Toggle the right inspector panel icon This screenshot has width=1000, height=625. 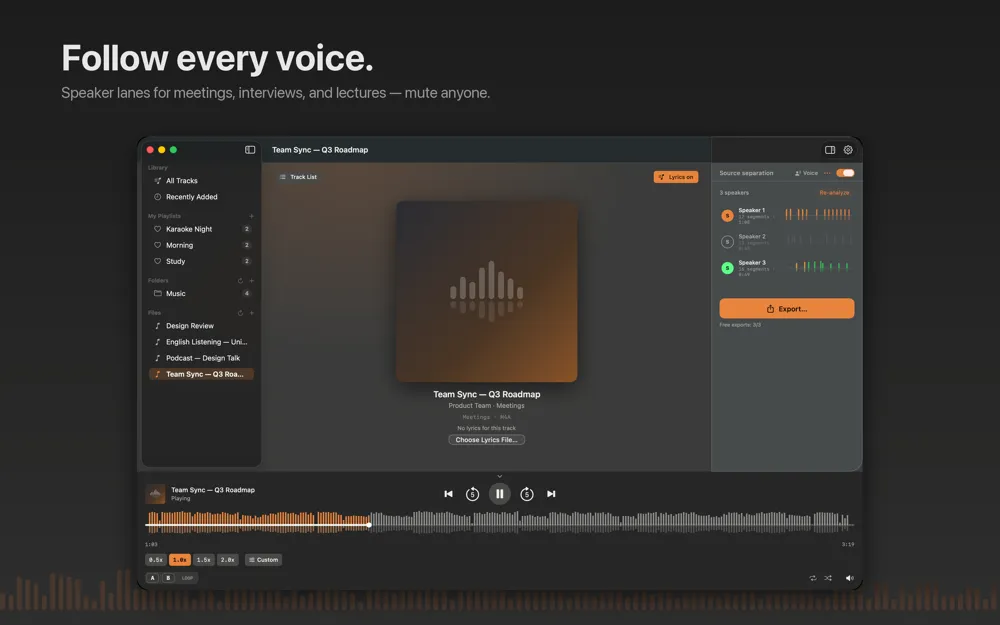tap(830, 150)
